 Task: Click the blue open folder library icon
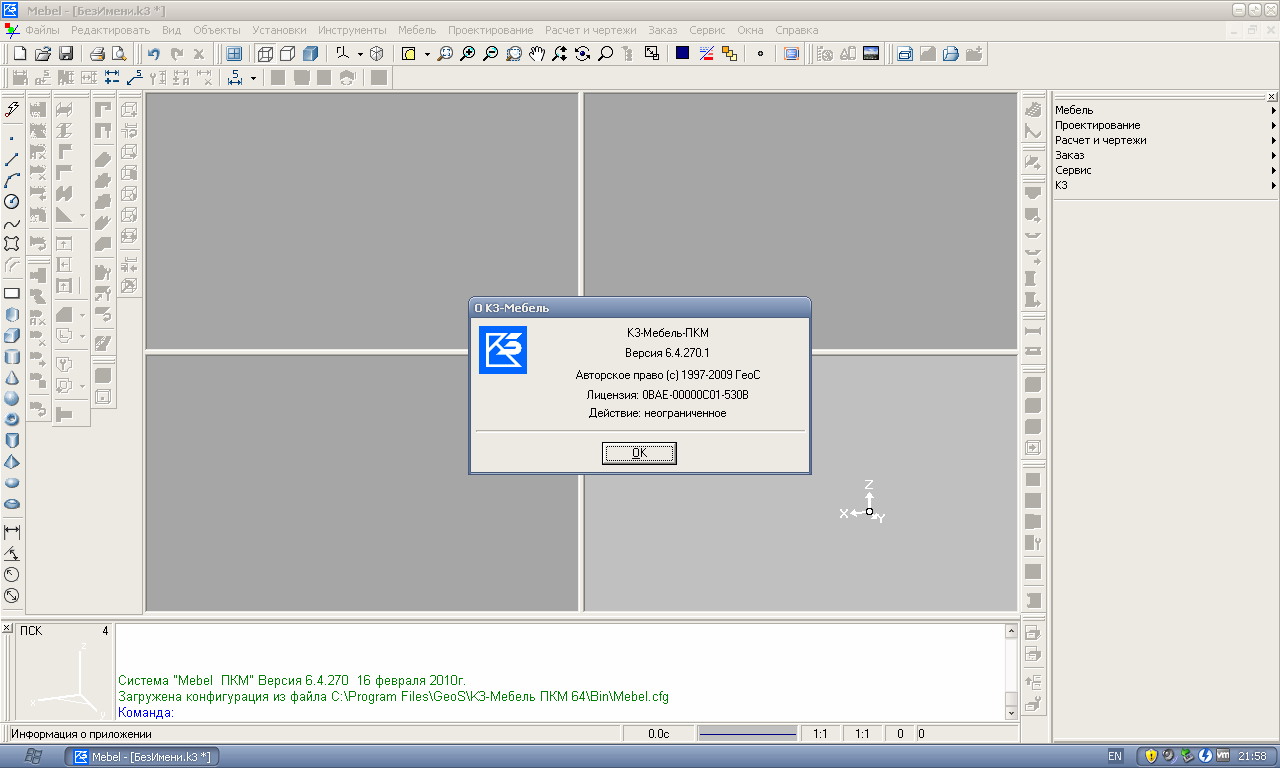pos(952,54)
